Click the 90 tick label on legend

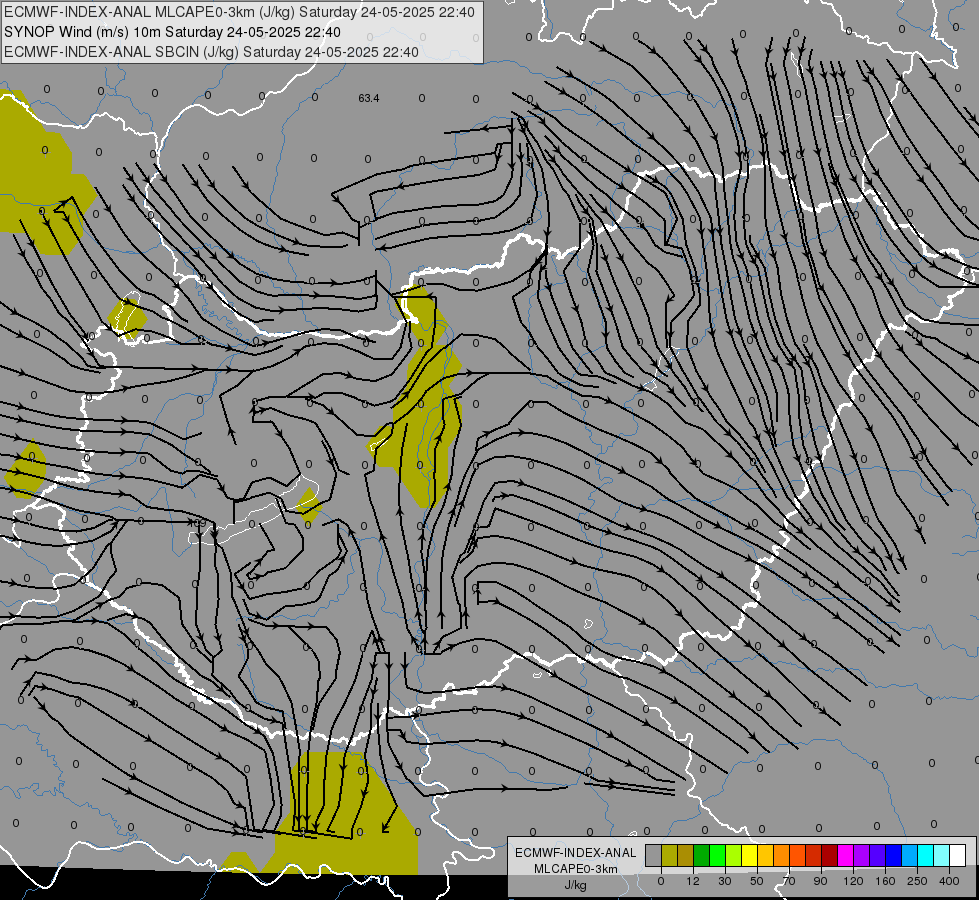820,881
